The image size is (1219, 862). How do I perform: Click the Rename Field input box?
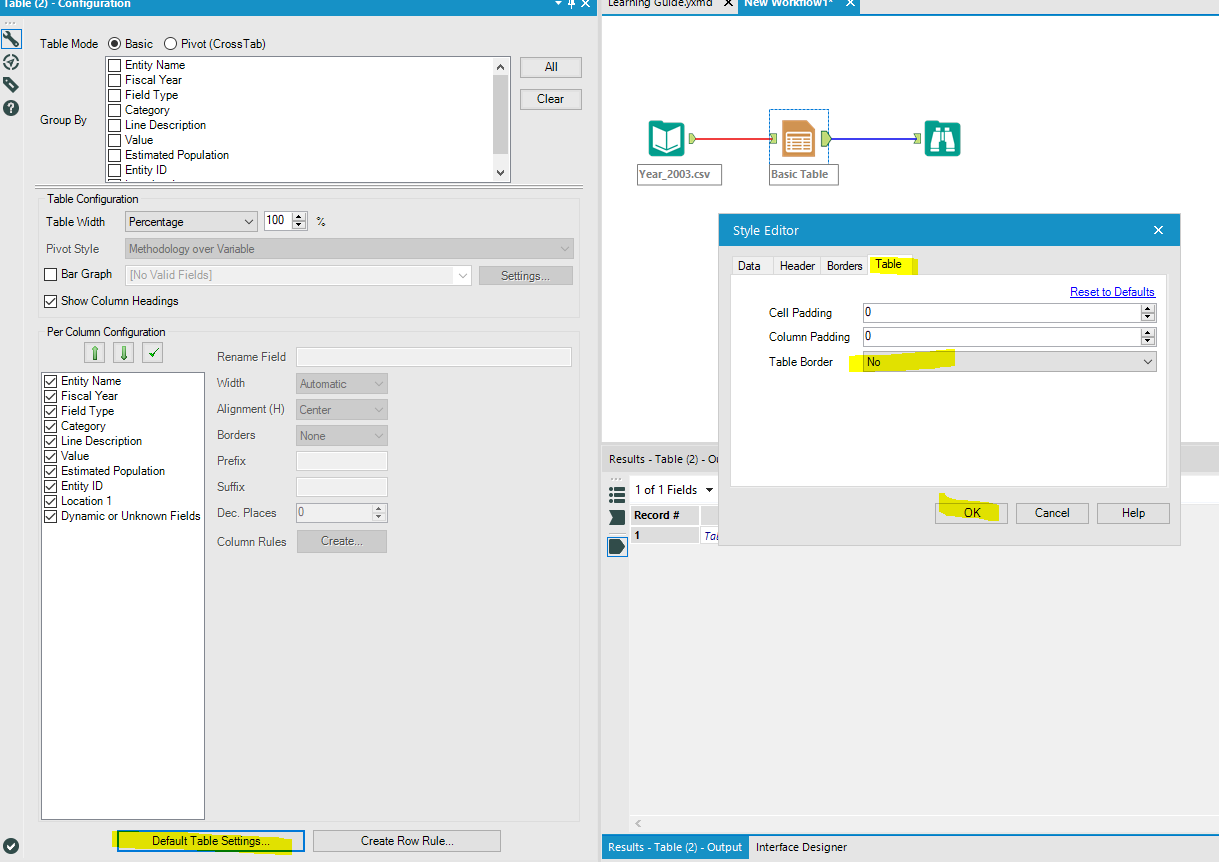click(x=432, y=356)
